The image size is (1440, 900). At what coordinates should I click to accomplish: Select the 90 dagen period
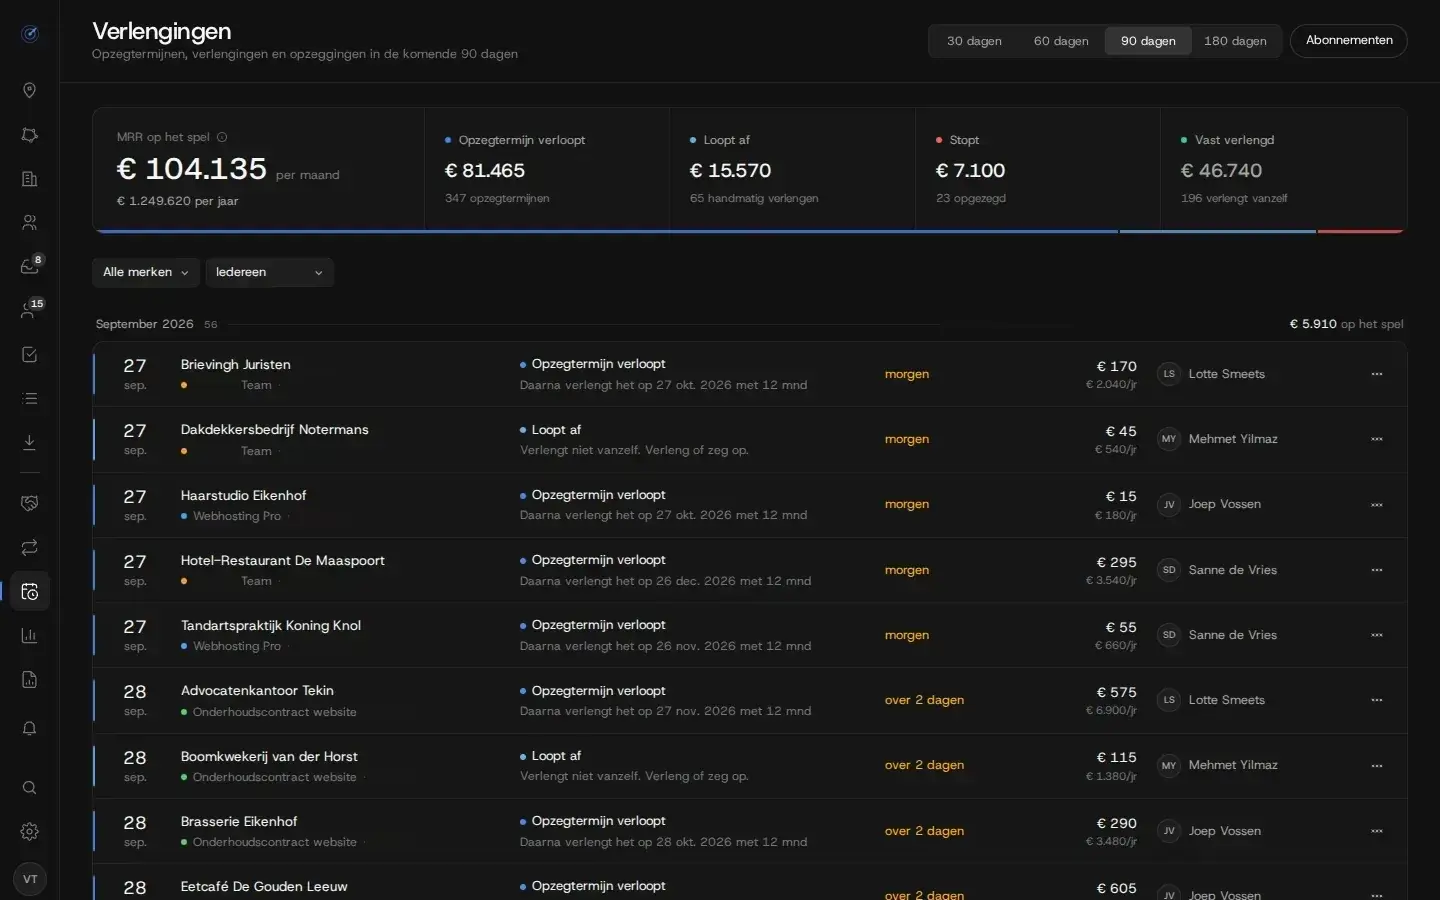[x=1148, y=41]
